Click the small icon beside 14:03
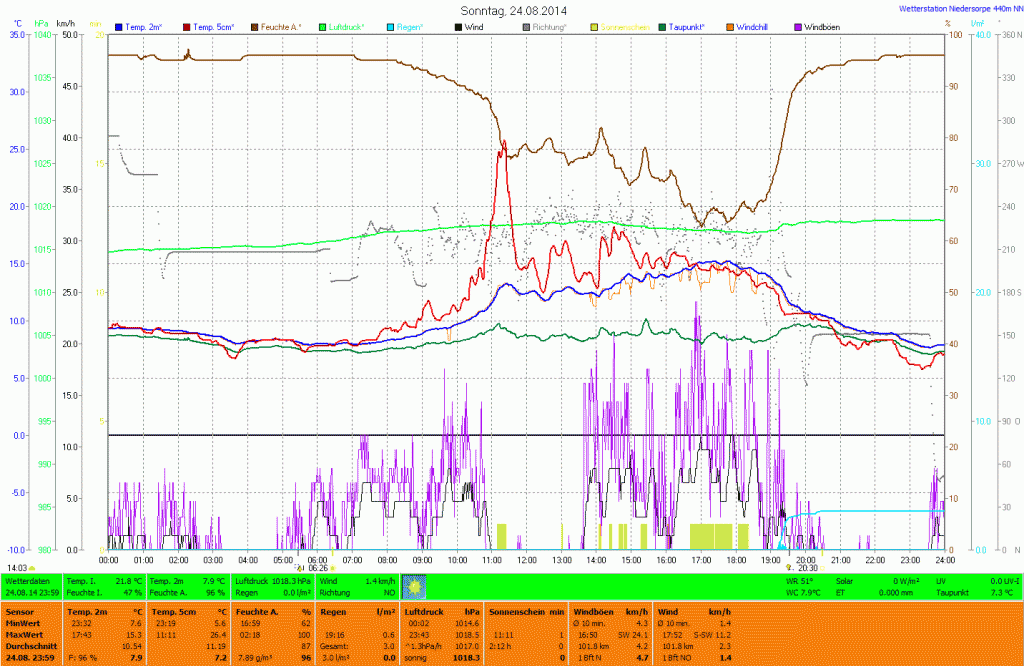The height and width of the screenshot is (666, 1024). [32, 567]
